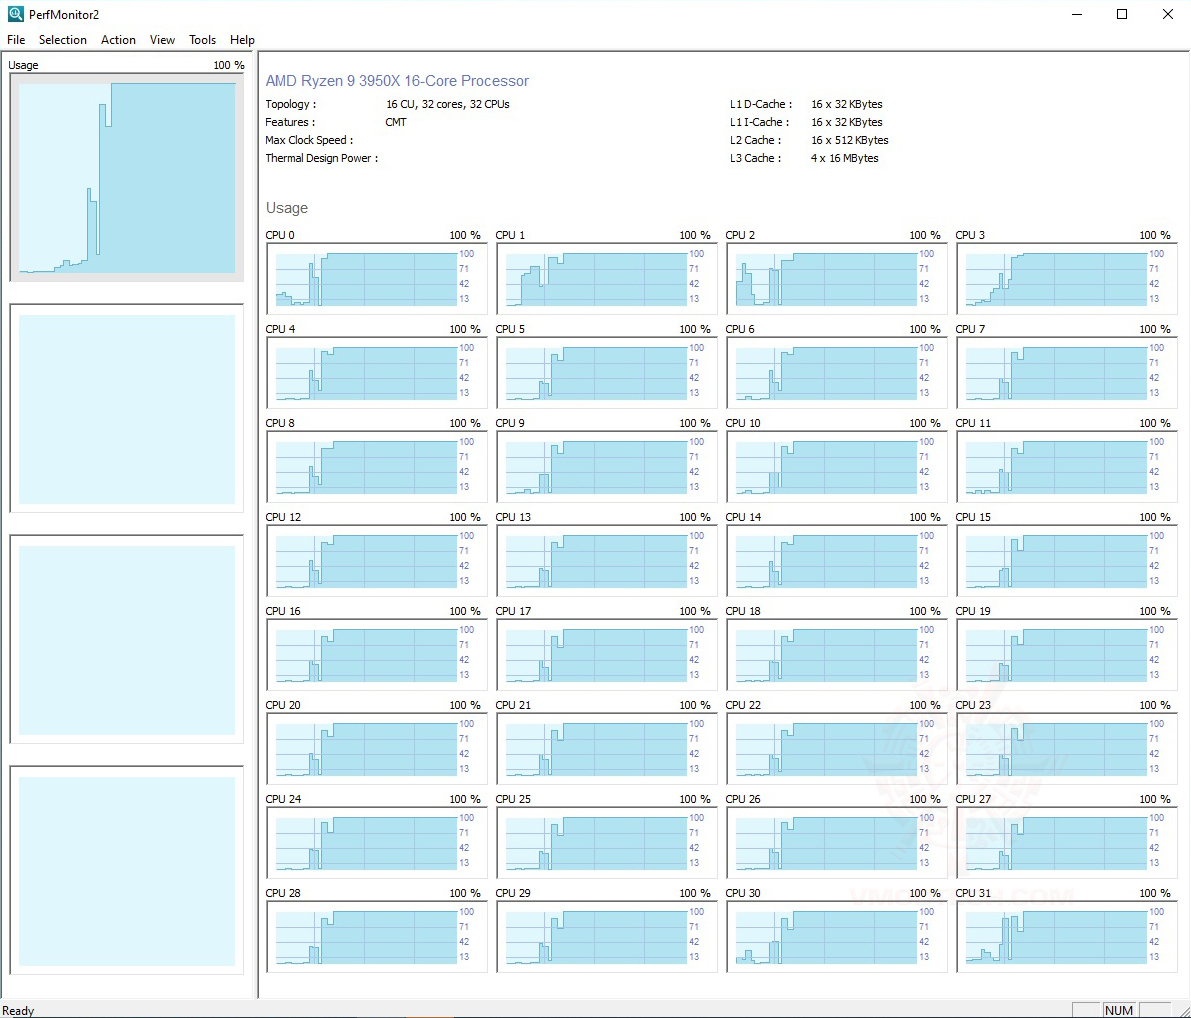Screen dimensions: 1191x1018
Task: Click the Max Clock Speed label
Action: 309,140
